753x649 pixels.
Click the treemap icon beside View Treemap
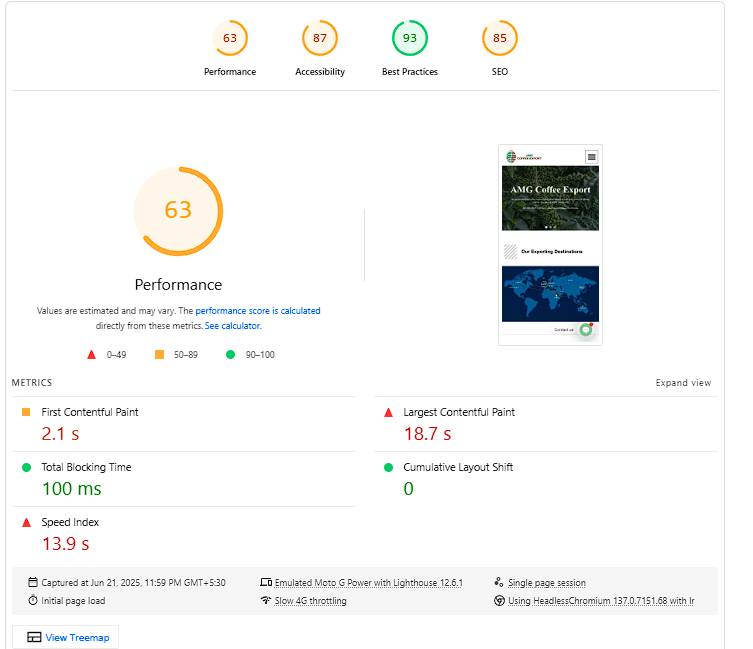(34, 637)
